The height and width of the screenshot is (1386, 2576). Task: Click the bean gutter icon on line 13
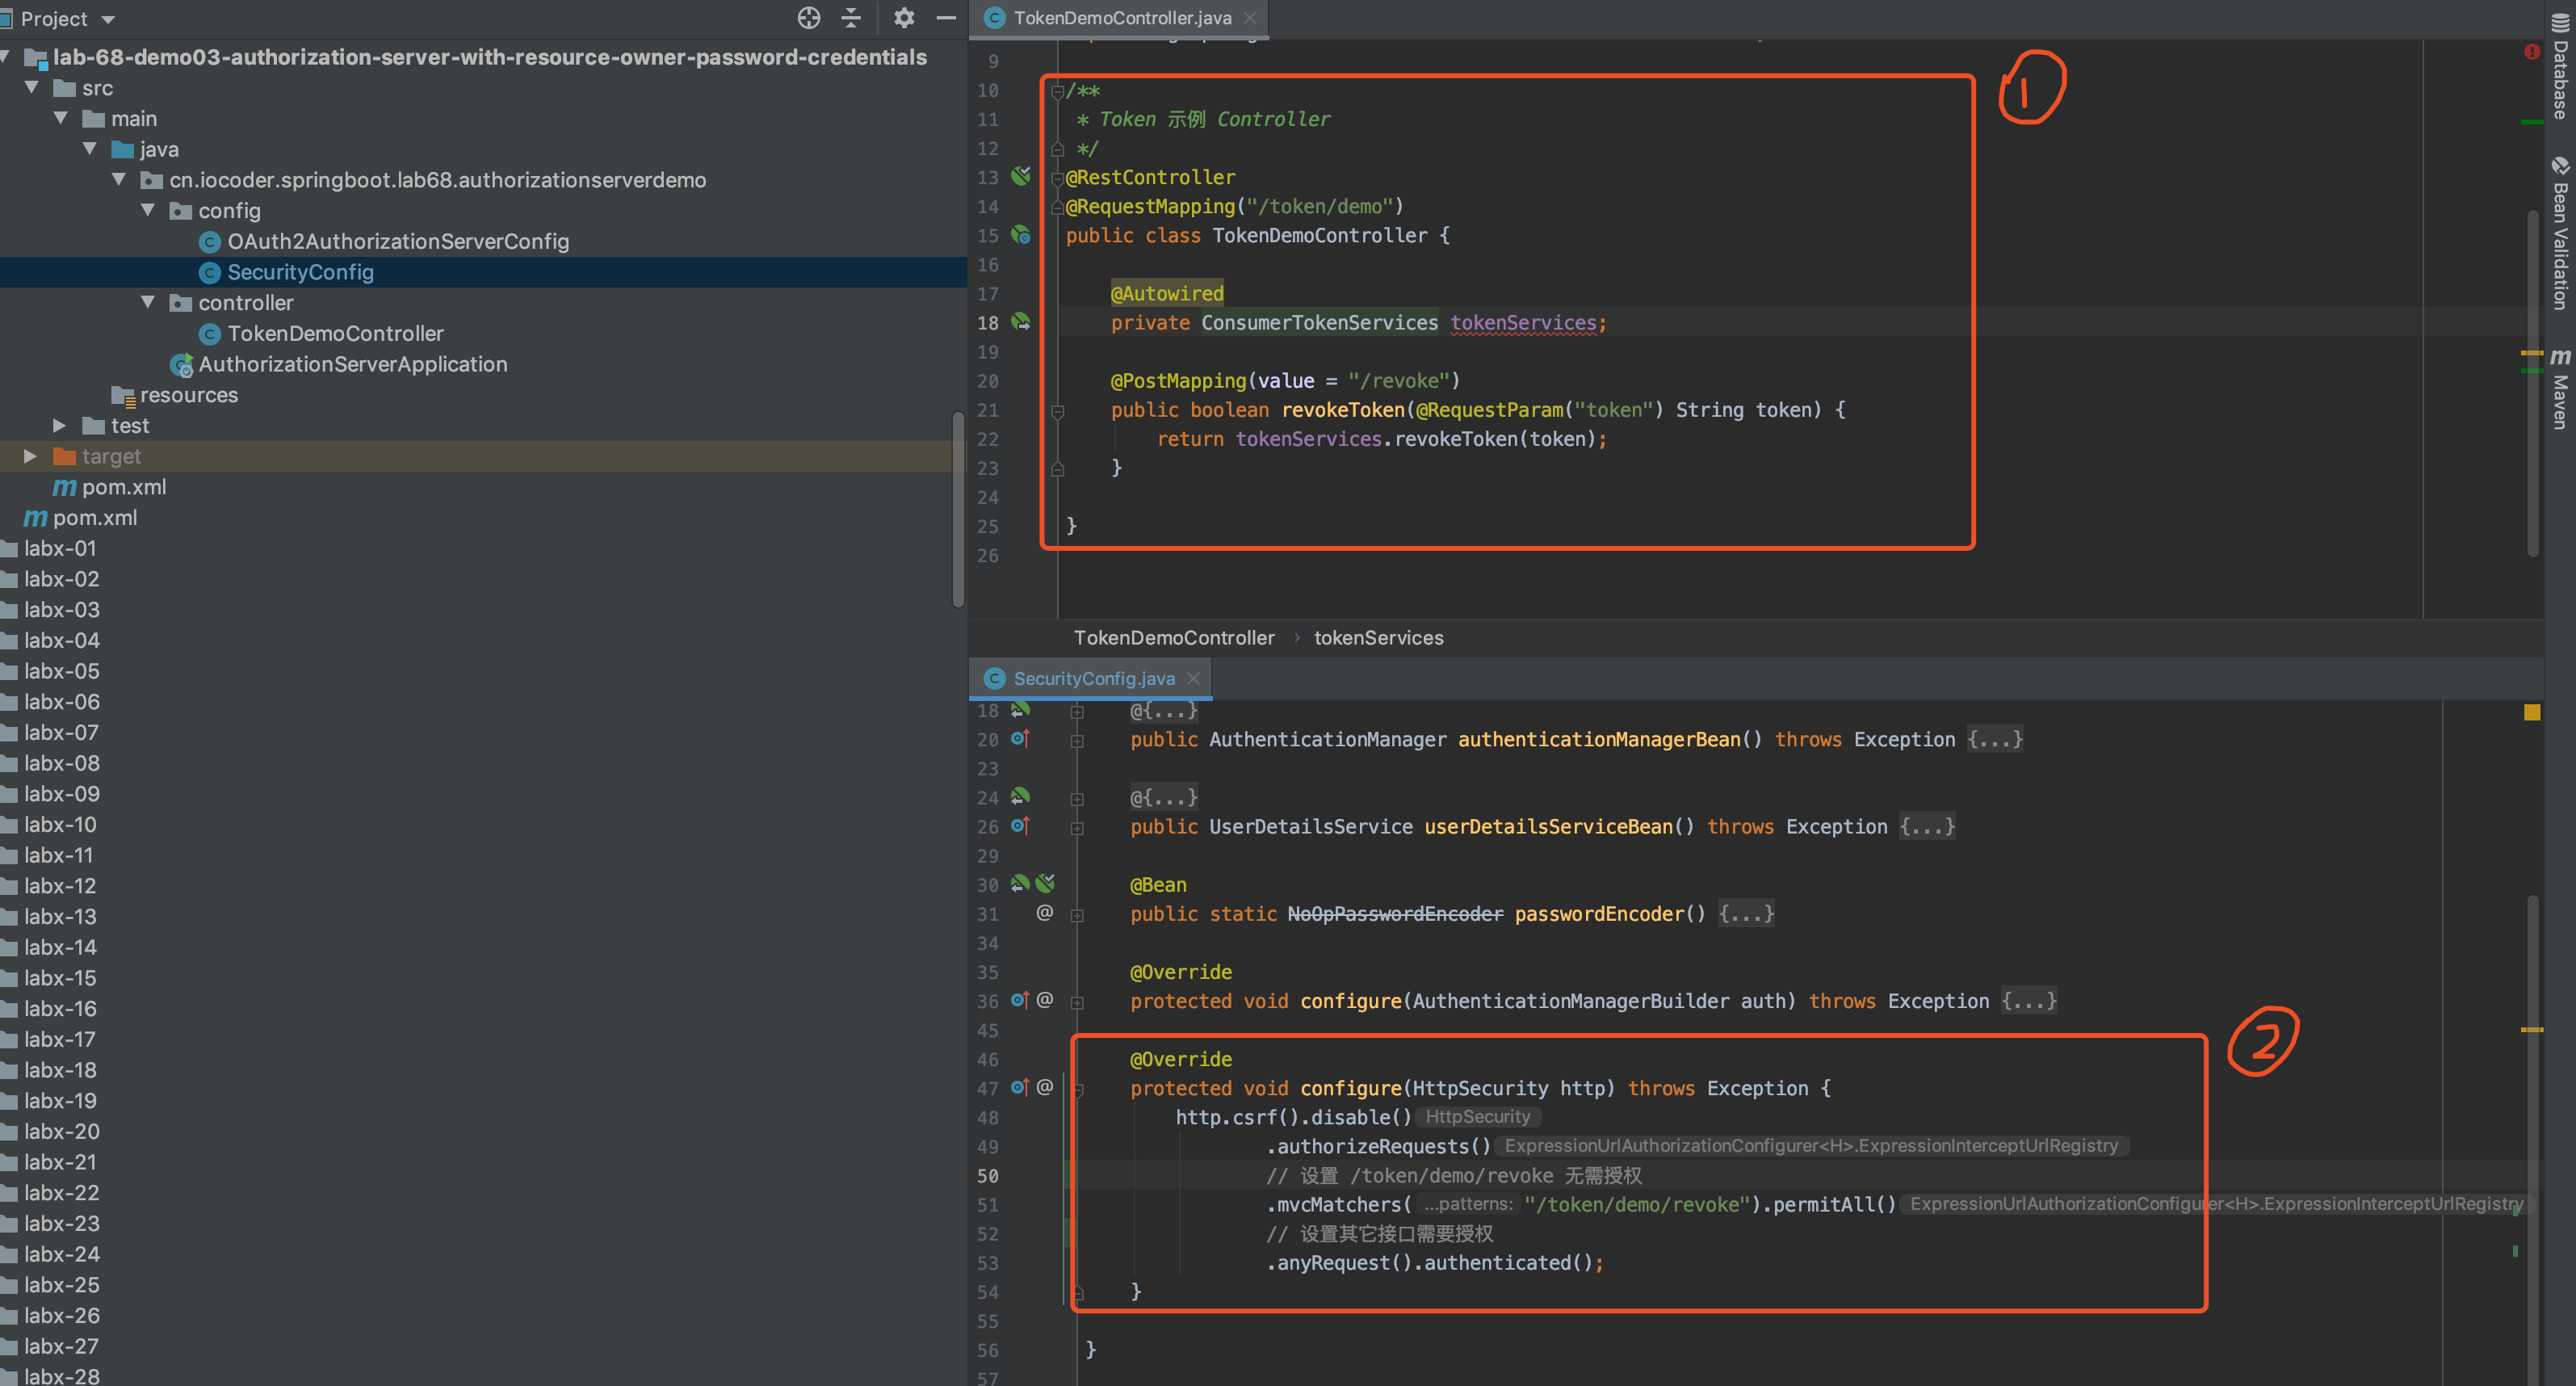[x=1020, y=176]
